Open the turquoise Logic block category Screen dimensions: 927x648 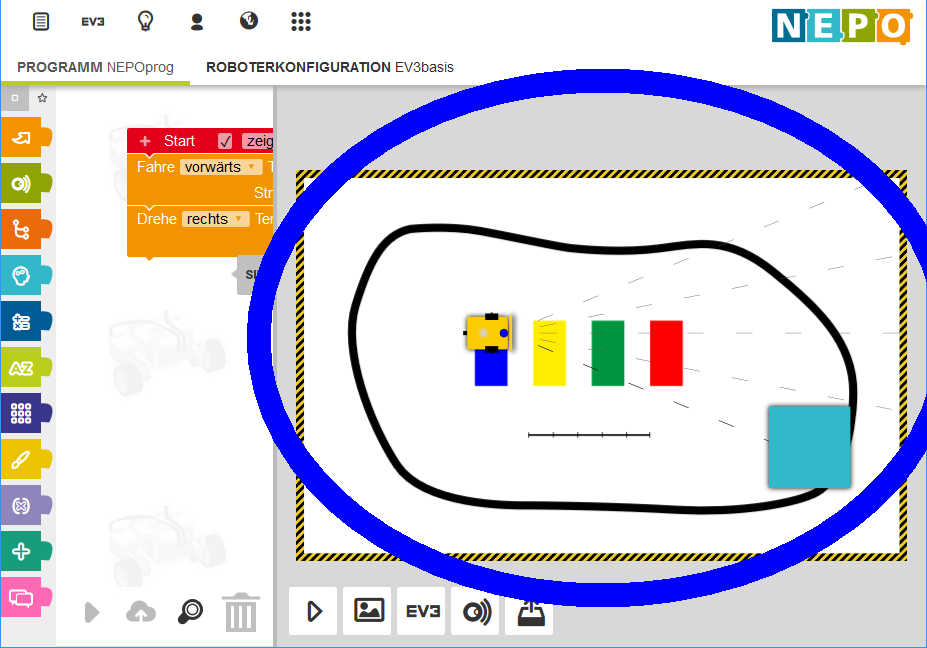click(x=25, y=276)
